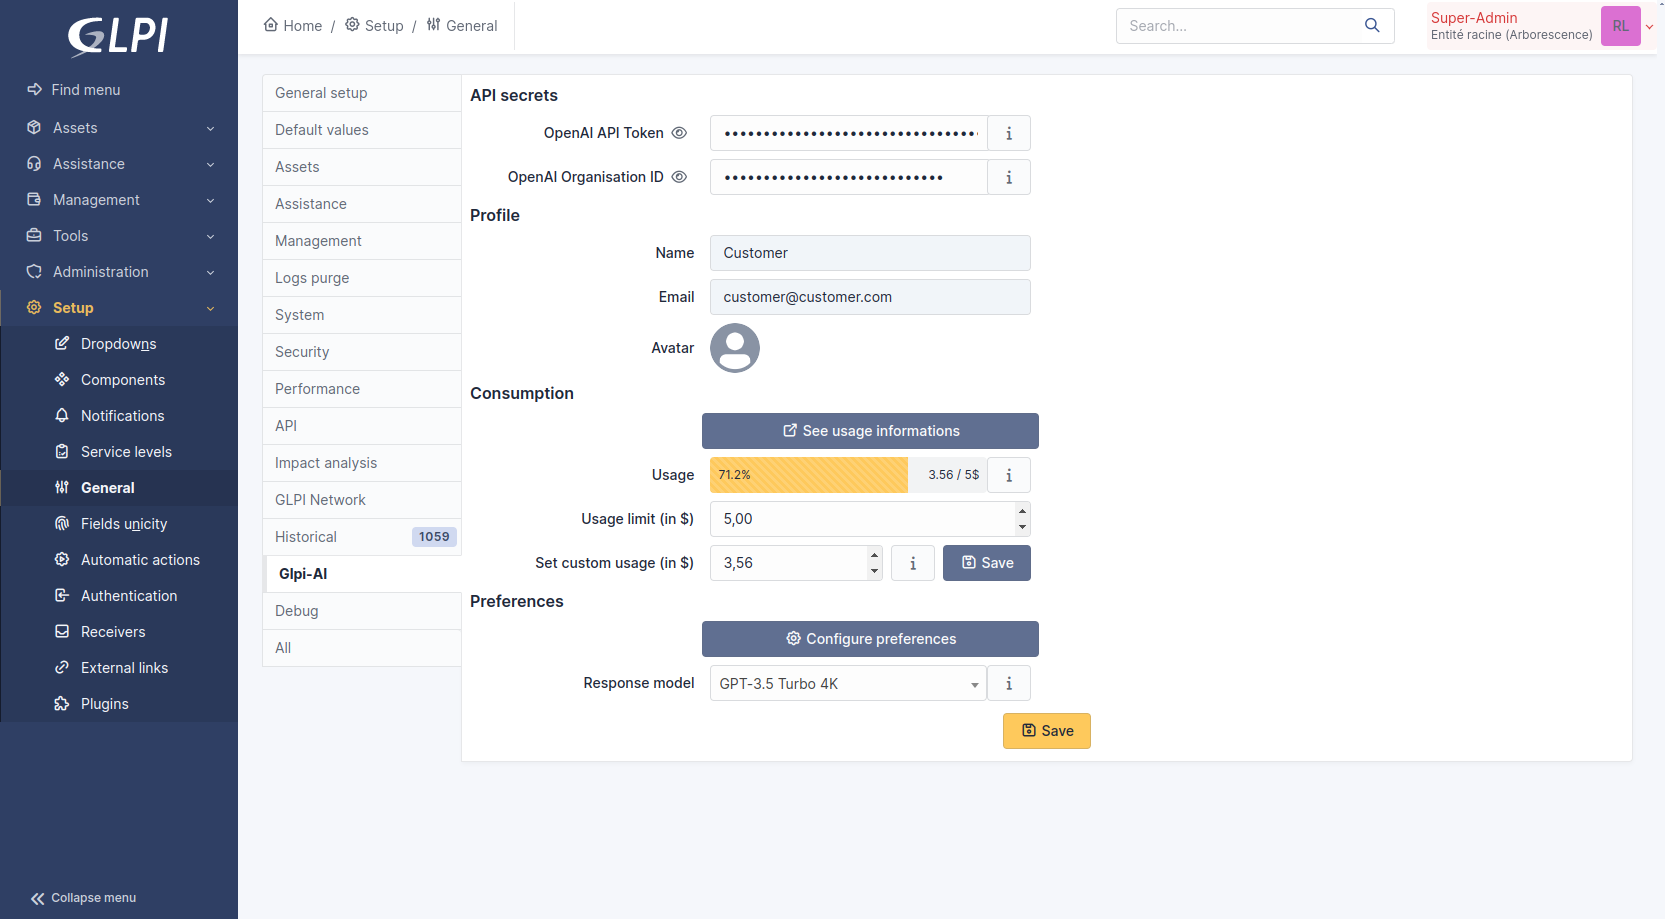This screenshot has height=919, width=1665.
Task: Save the custom usage value
Action: click(x=987, y=563)
